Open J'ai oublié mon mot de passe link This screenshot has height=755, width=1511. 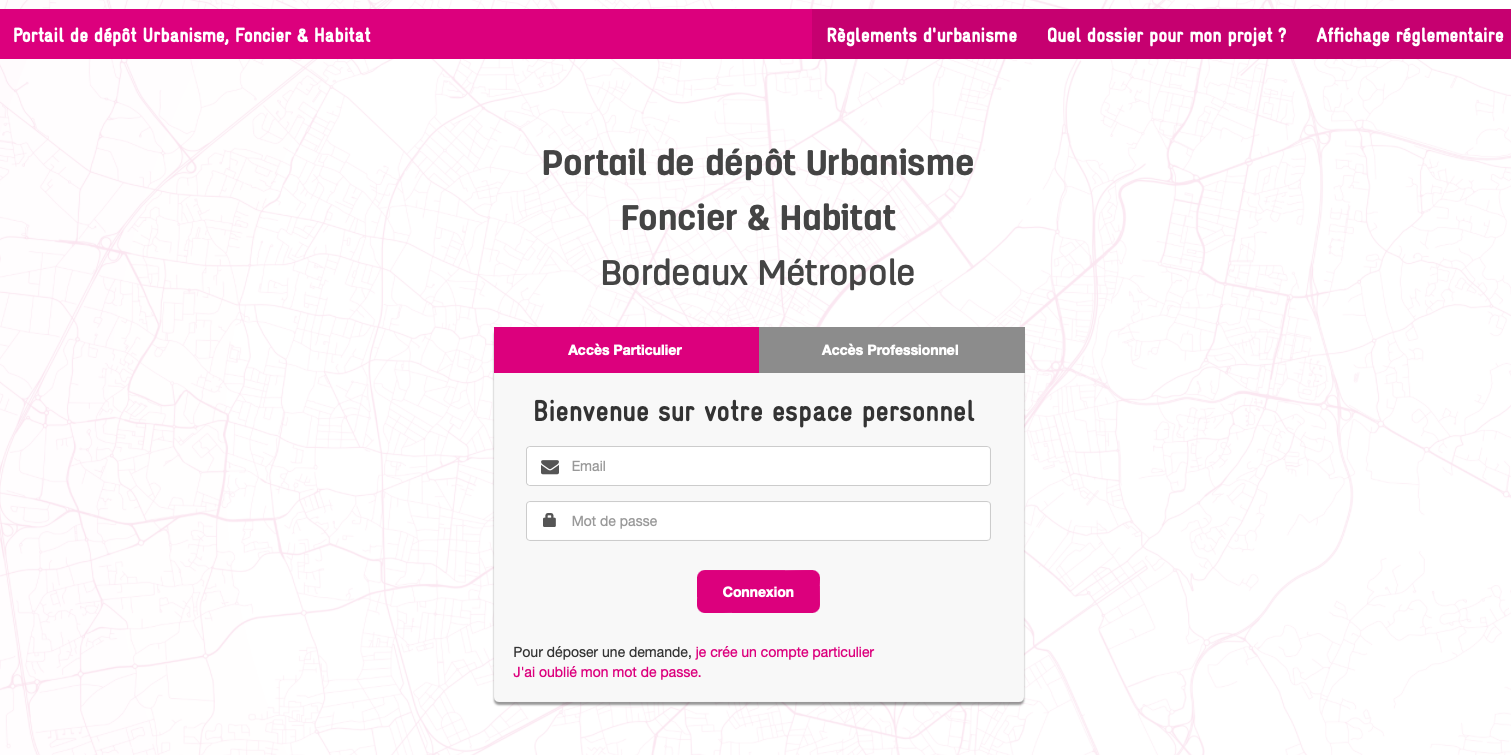click(x=607, y=672)
